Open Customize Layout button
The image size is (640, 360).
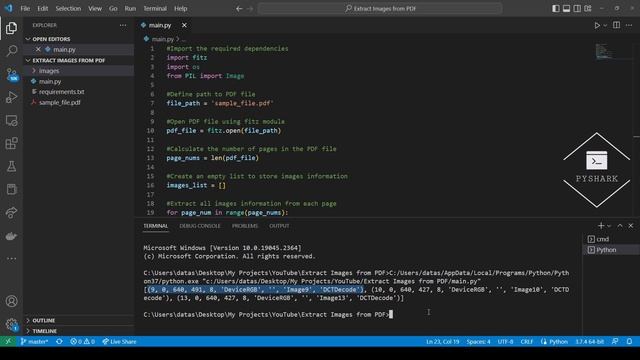588,9
